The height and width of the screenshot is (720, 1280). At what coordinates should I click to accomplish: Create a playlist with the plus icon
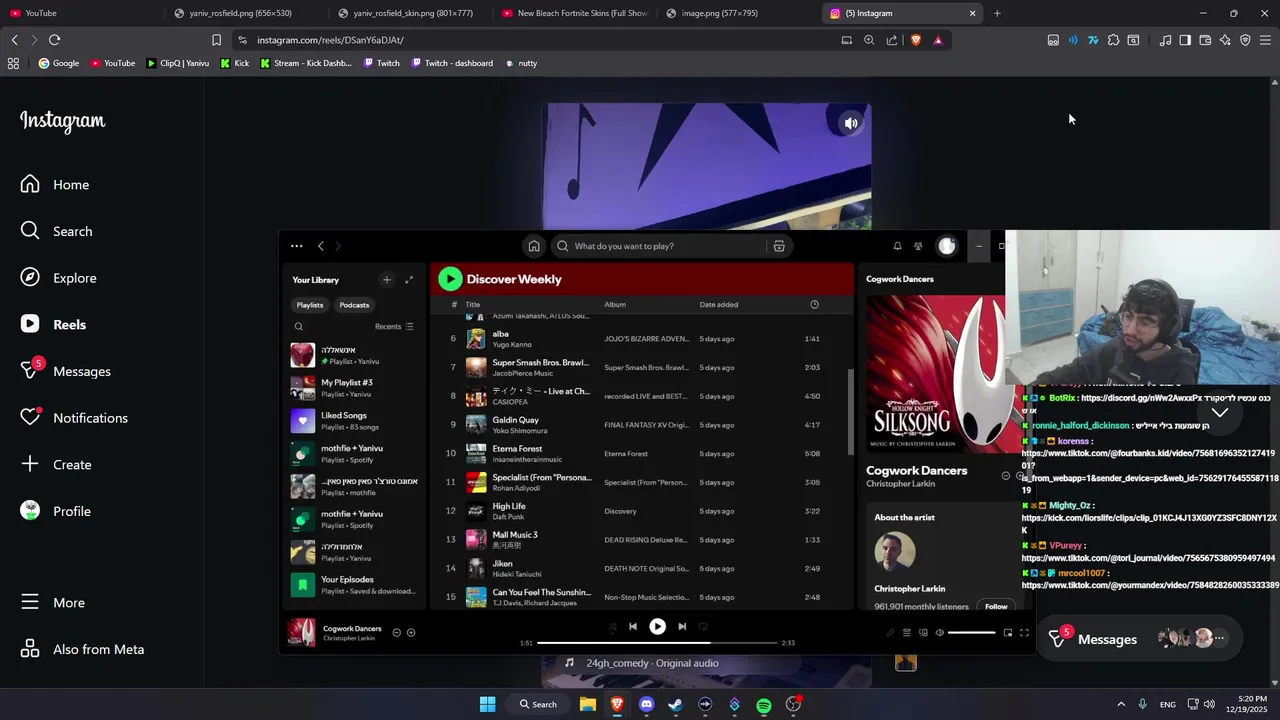pyautogui.click(x=386, y=280)
